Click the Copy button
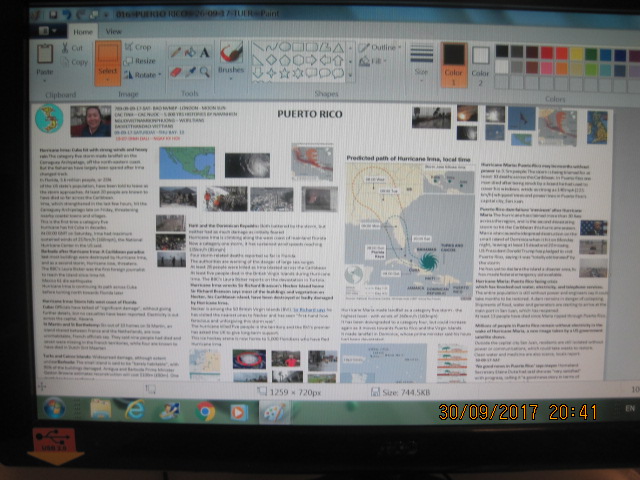Screen dimensions: 640x480 [x=74, y=62]
